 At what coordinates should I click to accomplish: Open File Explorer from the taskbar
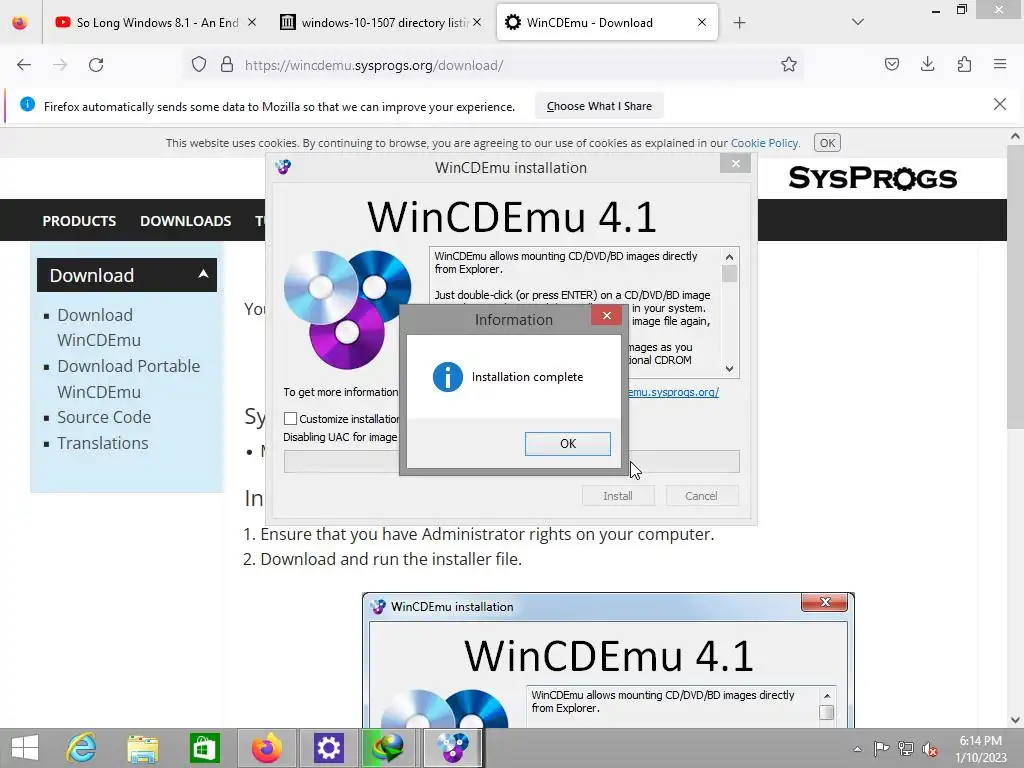click(142, 748)
